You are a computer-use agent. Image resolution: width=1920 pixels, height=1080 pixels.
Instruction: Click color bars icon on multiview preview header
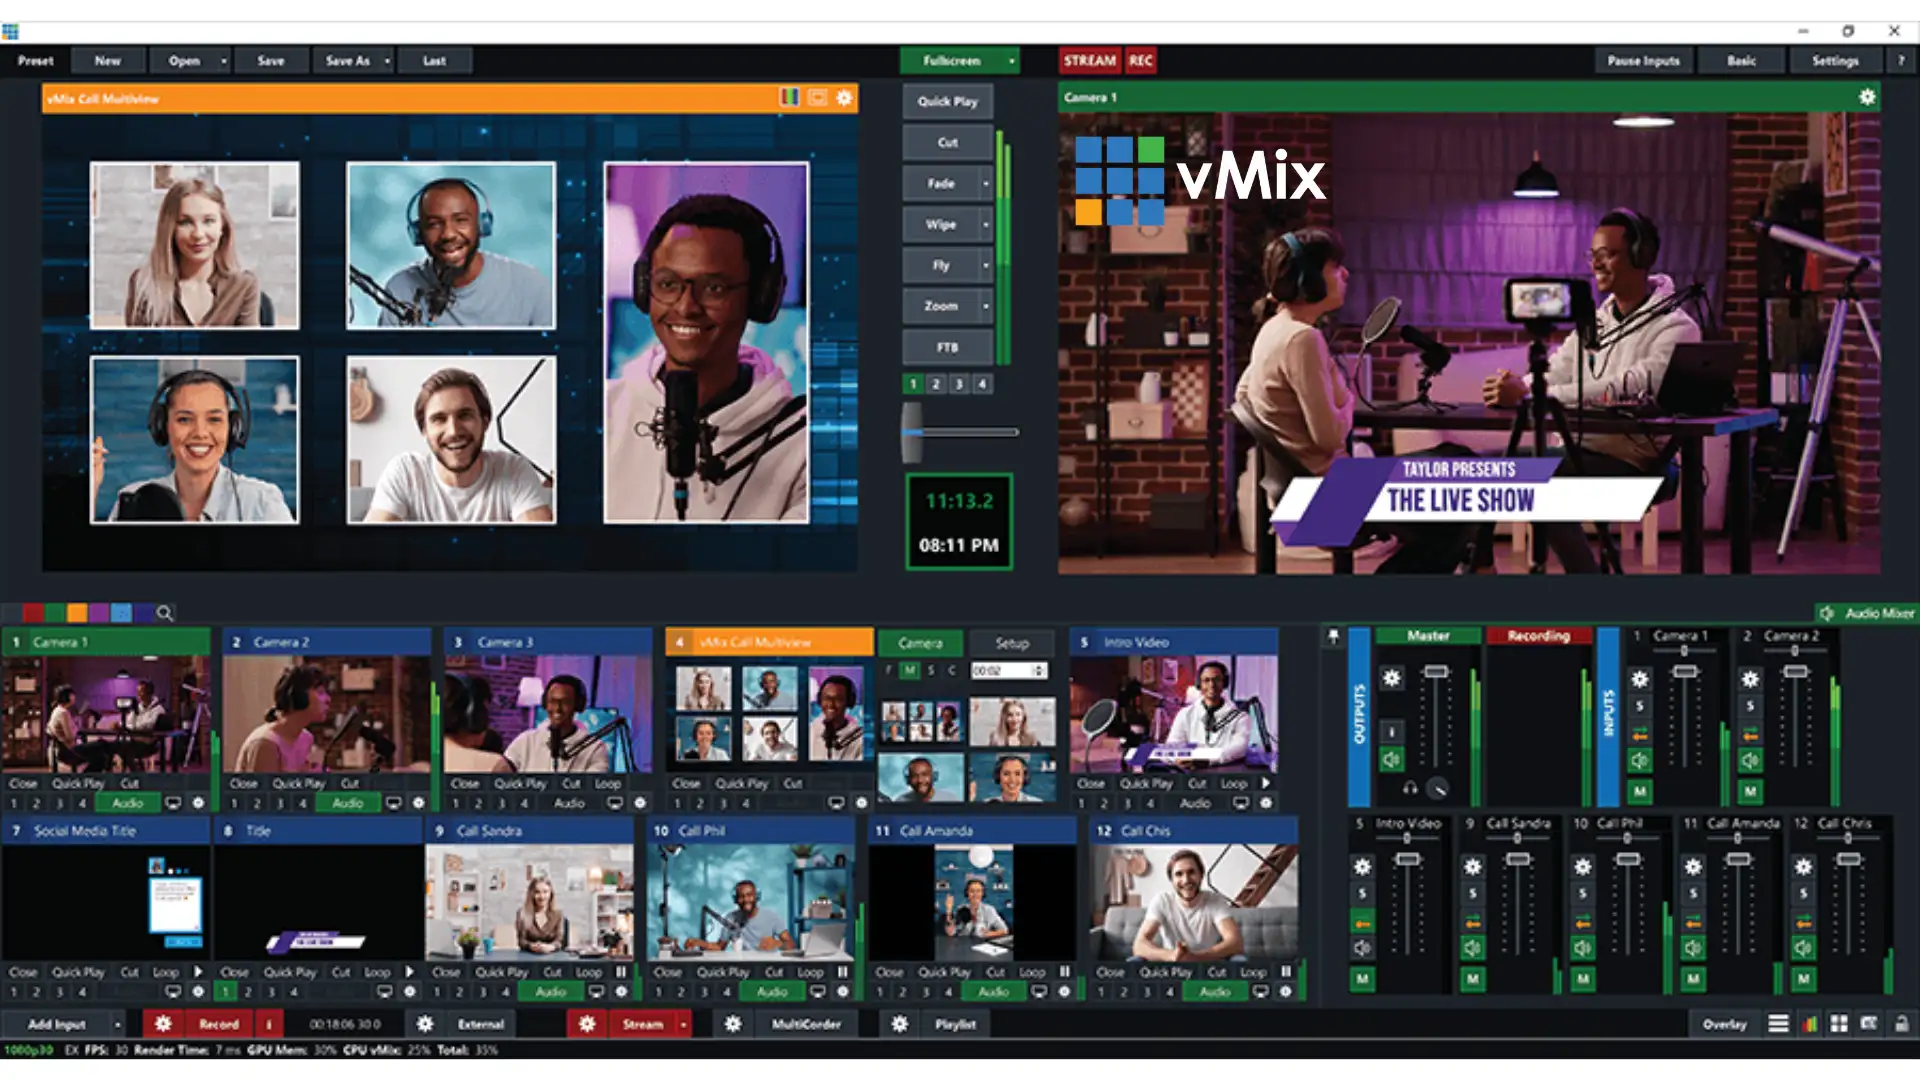click(x=789, y=98)
